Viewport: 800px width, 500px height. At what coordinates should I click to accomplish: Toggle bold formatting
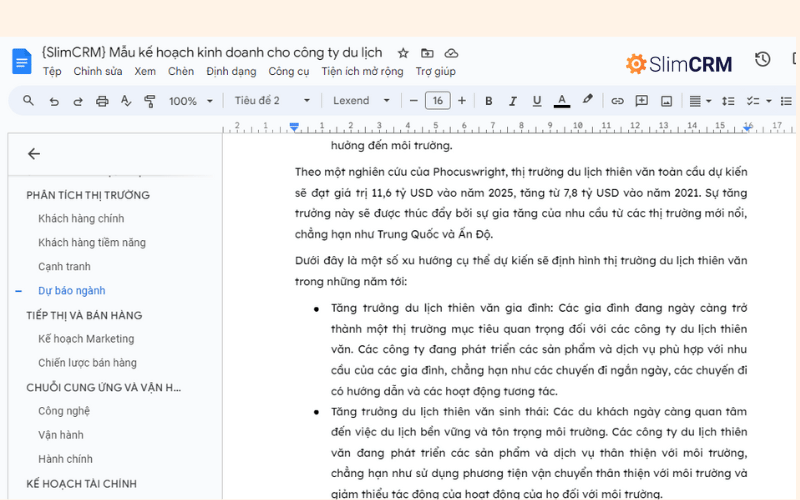[488, 101]
